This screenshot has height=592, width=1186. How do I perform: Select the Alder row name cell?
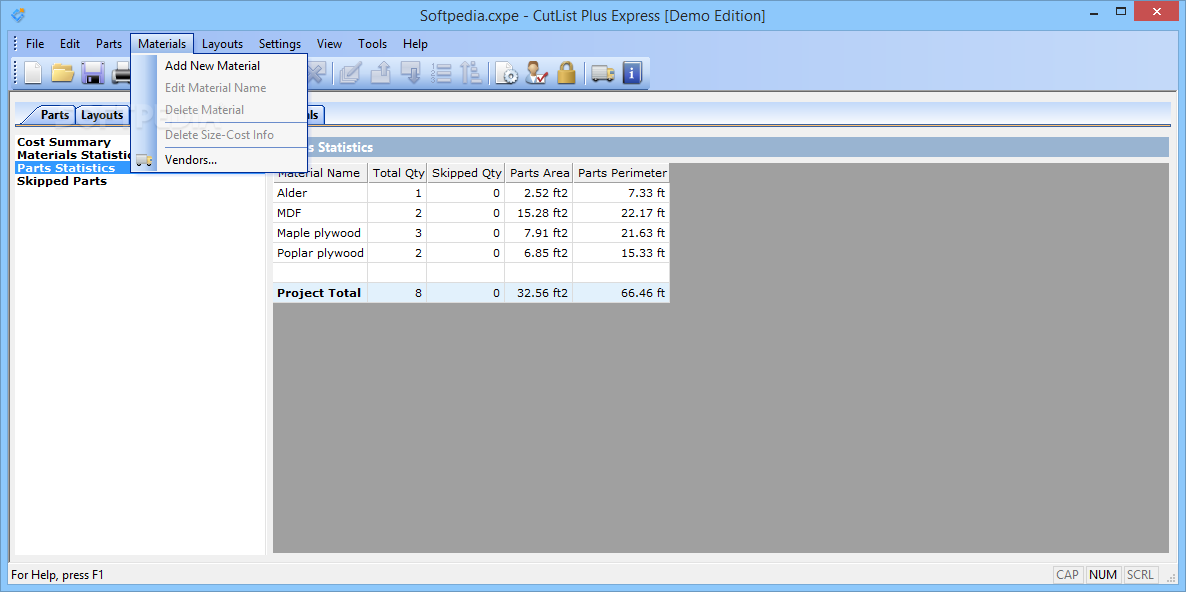(x=321, y=193)
